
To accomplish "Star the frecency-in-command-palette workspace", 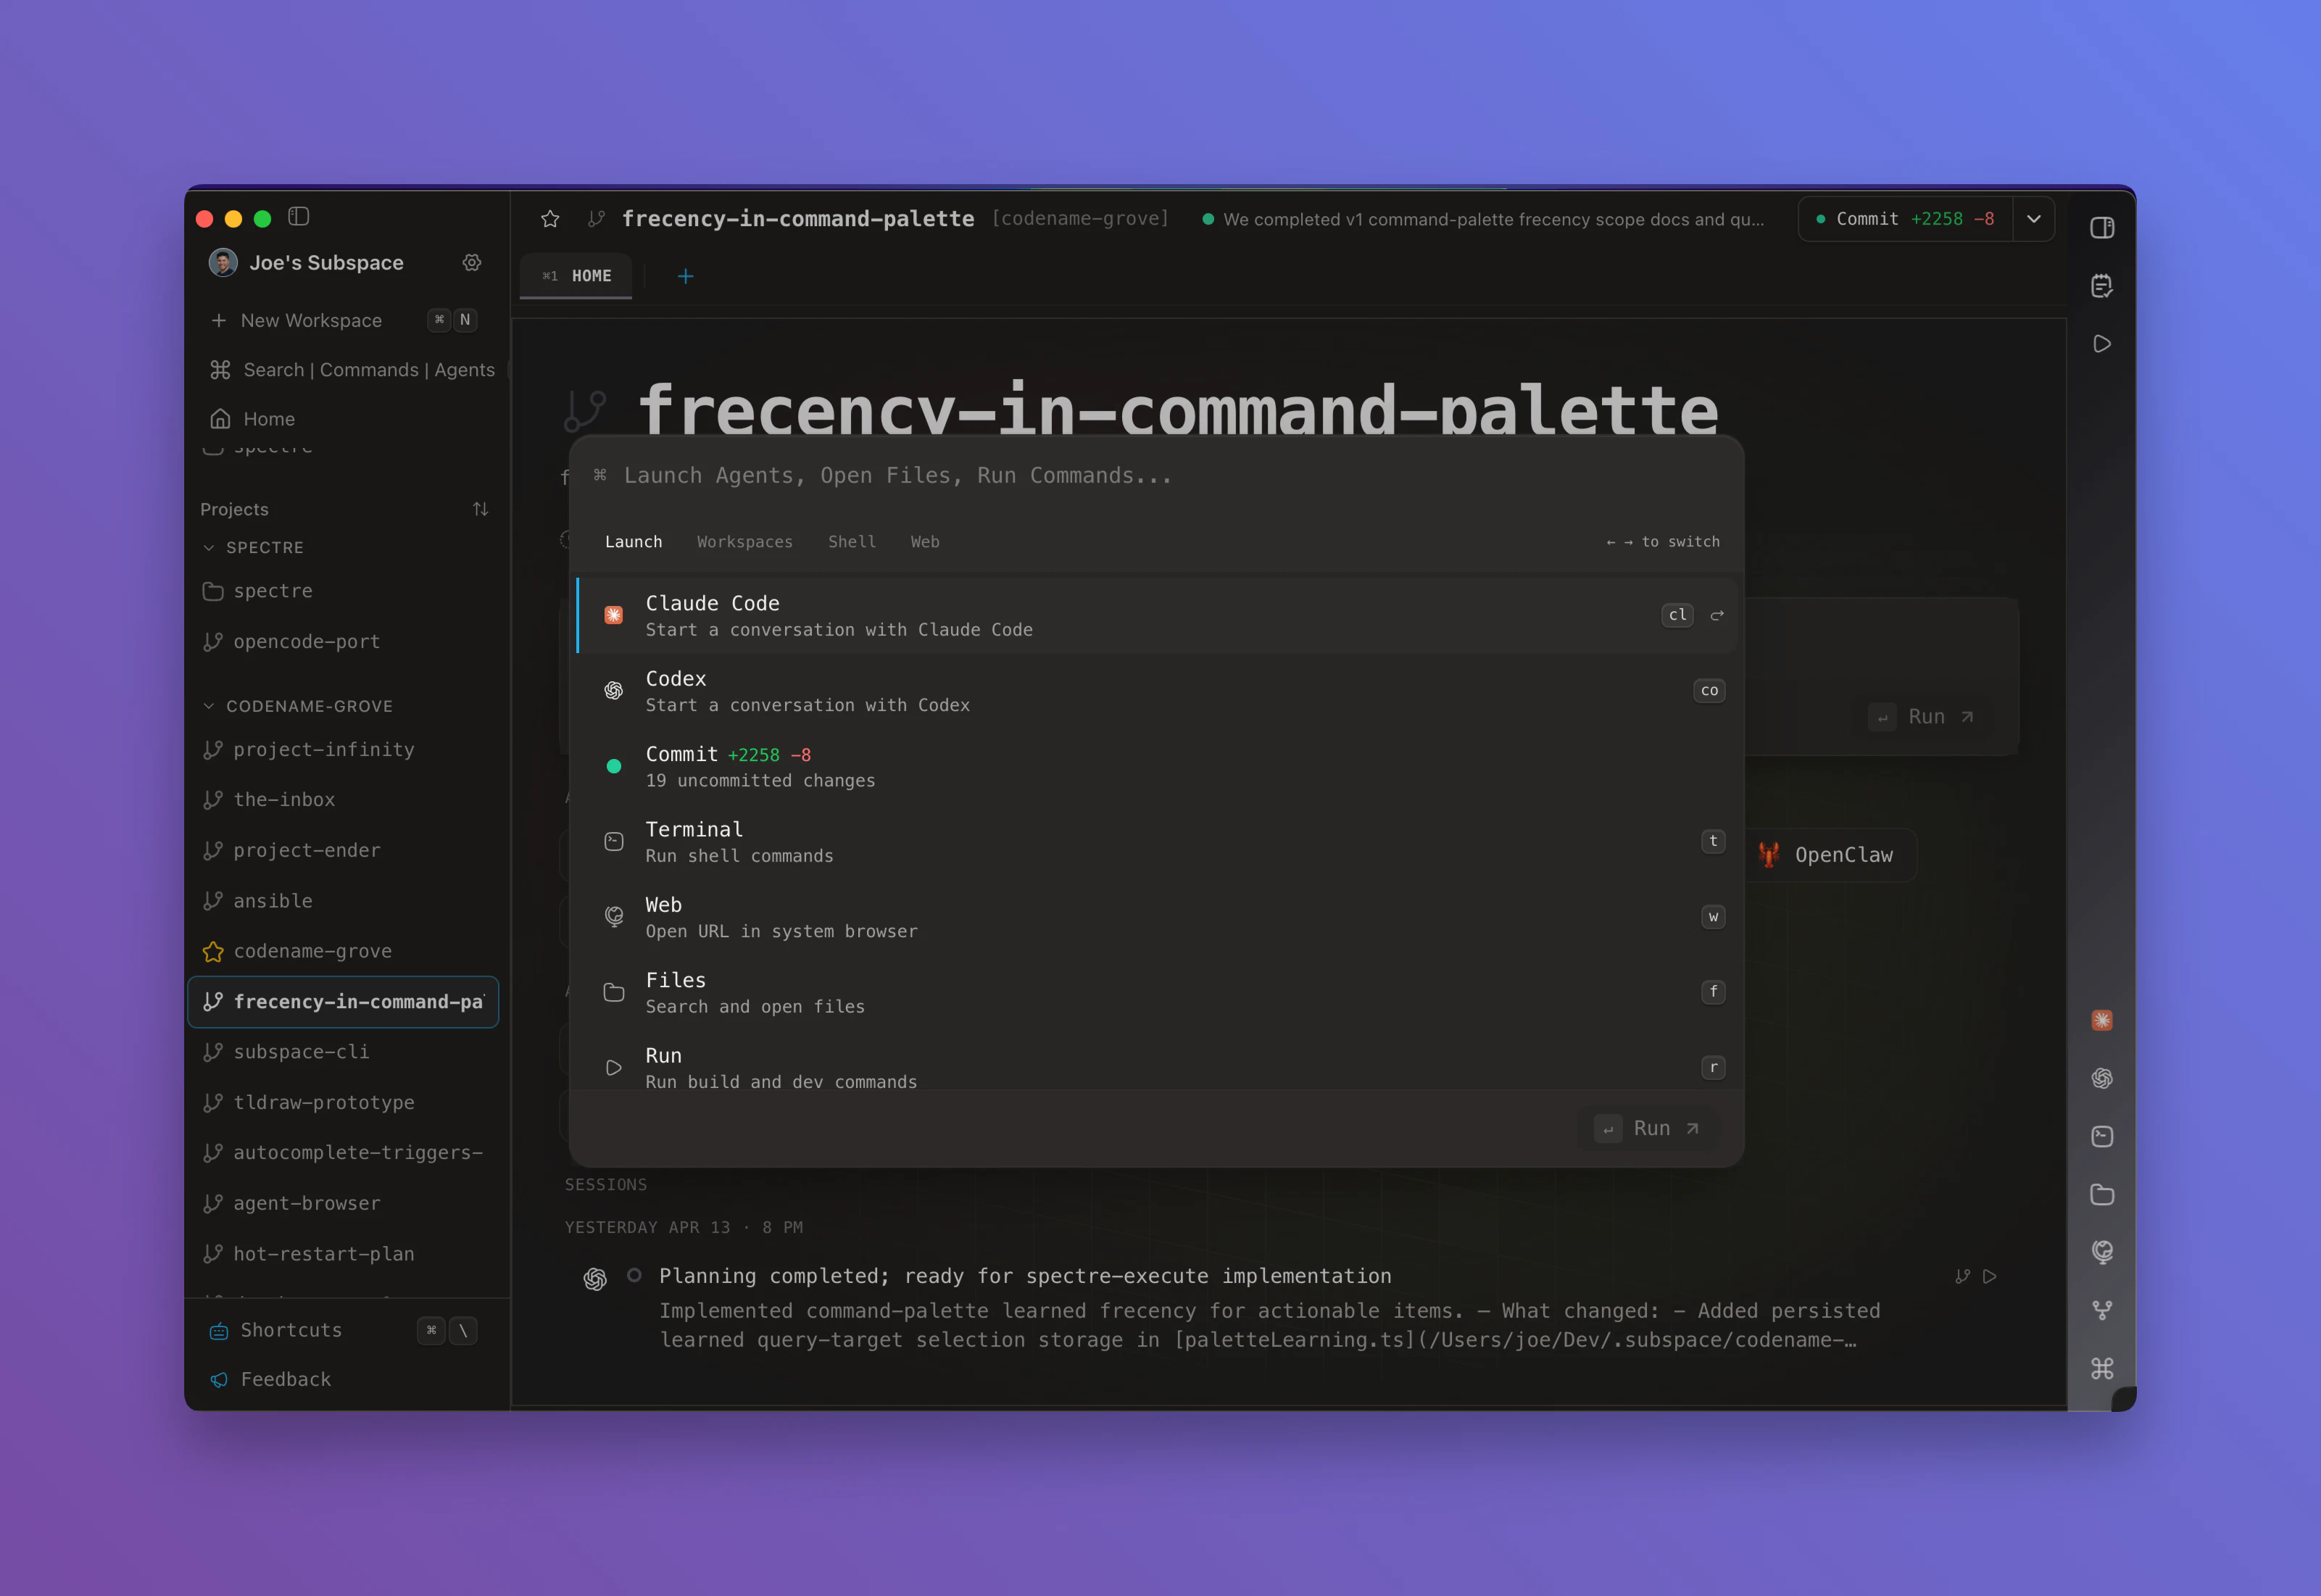I will tap(550, 219).
